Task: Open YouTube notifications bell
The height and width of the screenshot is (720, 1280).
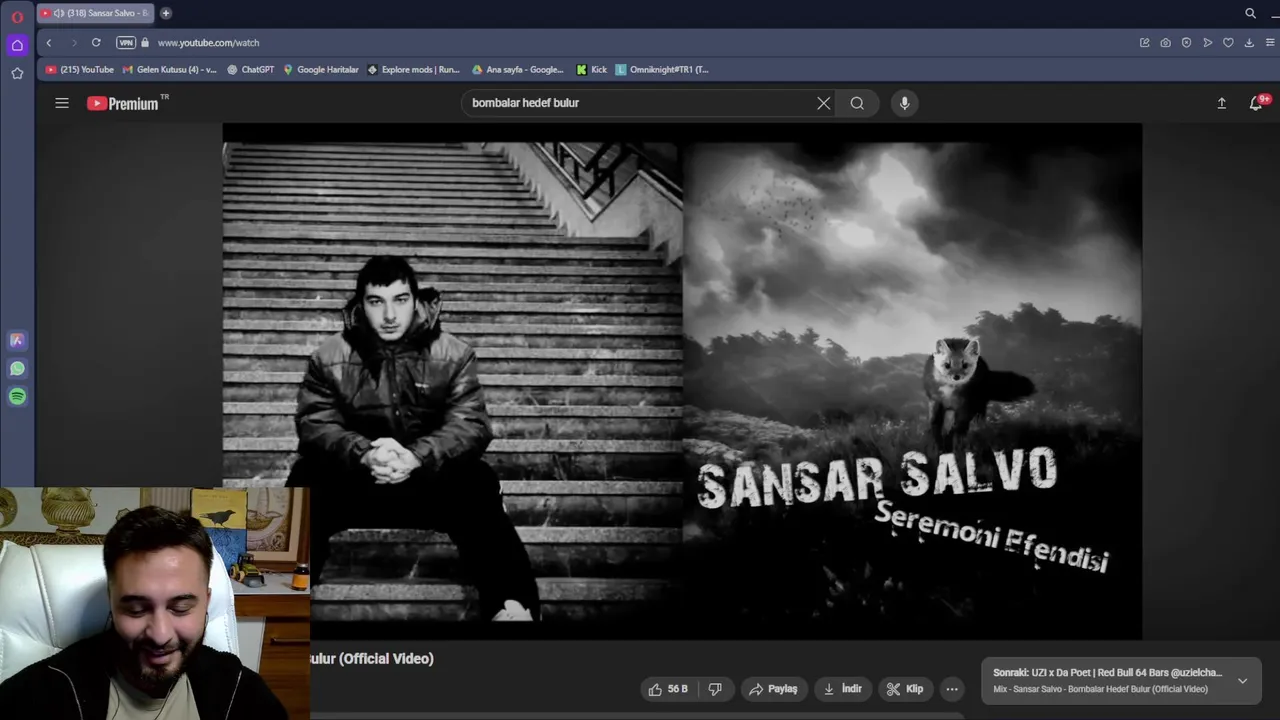Action: [1256, 103]
